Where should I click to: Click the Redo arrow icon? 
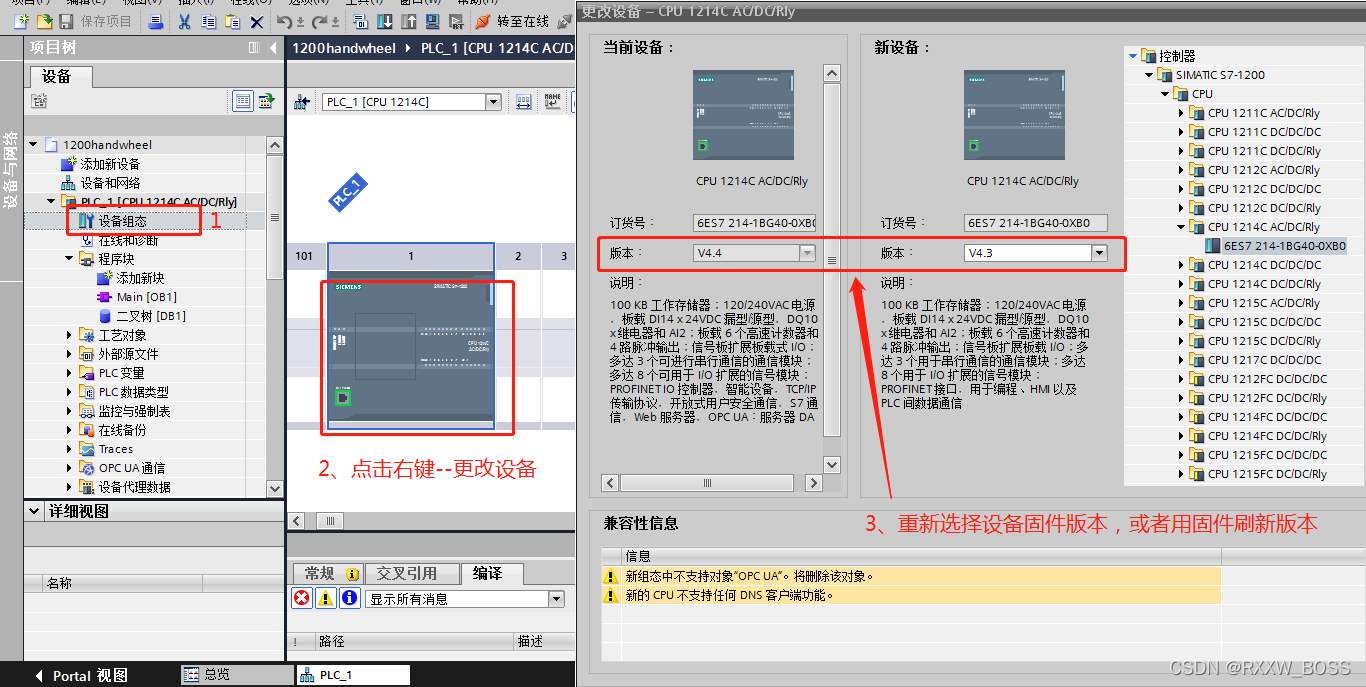coord(320,21)
